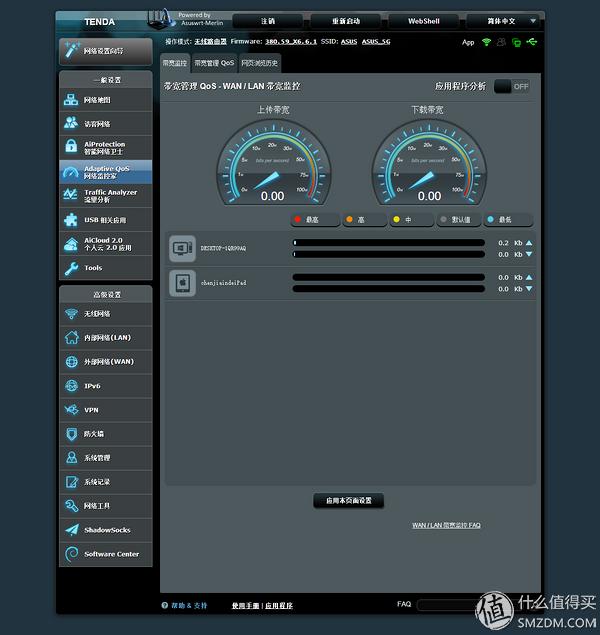Viewport: 600px width, 635px height.
Task: Open the language dropdown in top bar
Action: point(505,20)
